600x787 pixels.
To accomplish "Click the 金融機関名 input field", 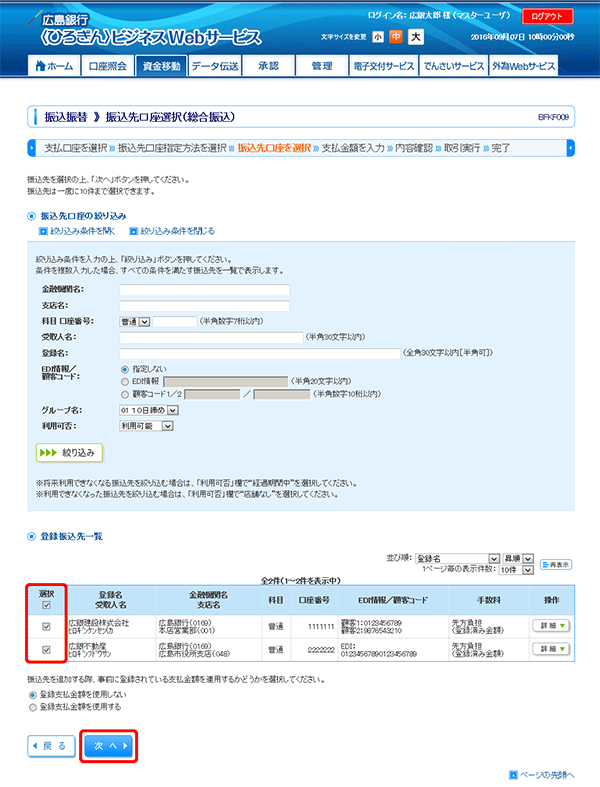I will [x=204, y=290].
